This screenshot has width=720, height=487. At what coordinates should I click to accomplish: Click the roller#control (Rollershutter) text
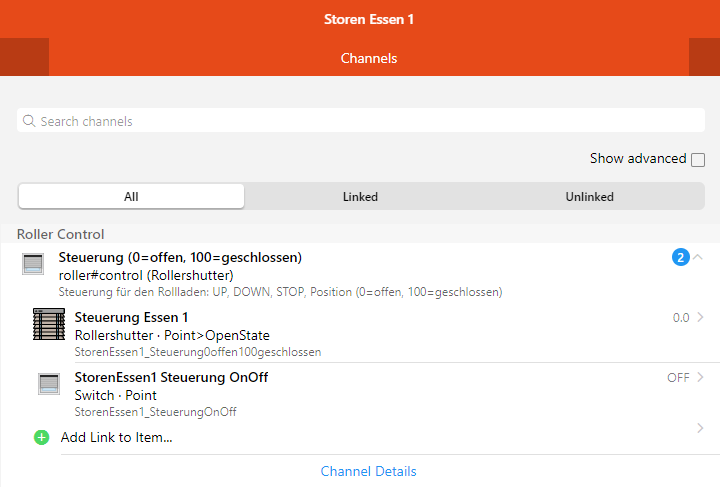(x=146, y=275)
